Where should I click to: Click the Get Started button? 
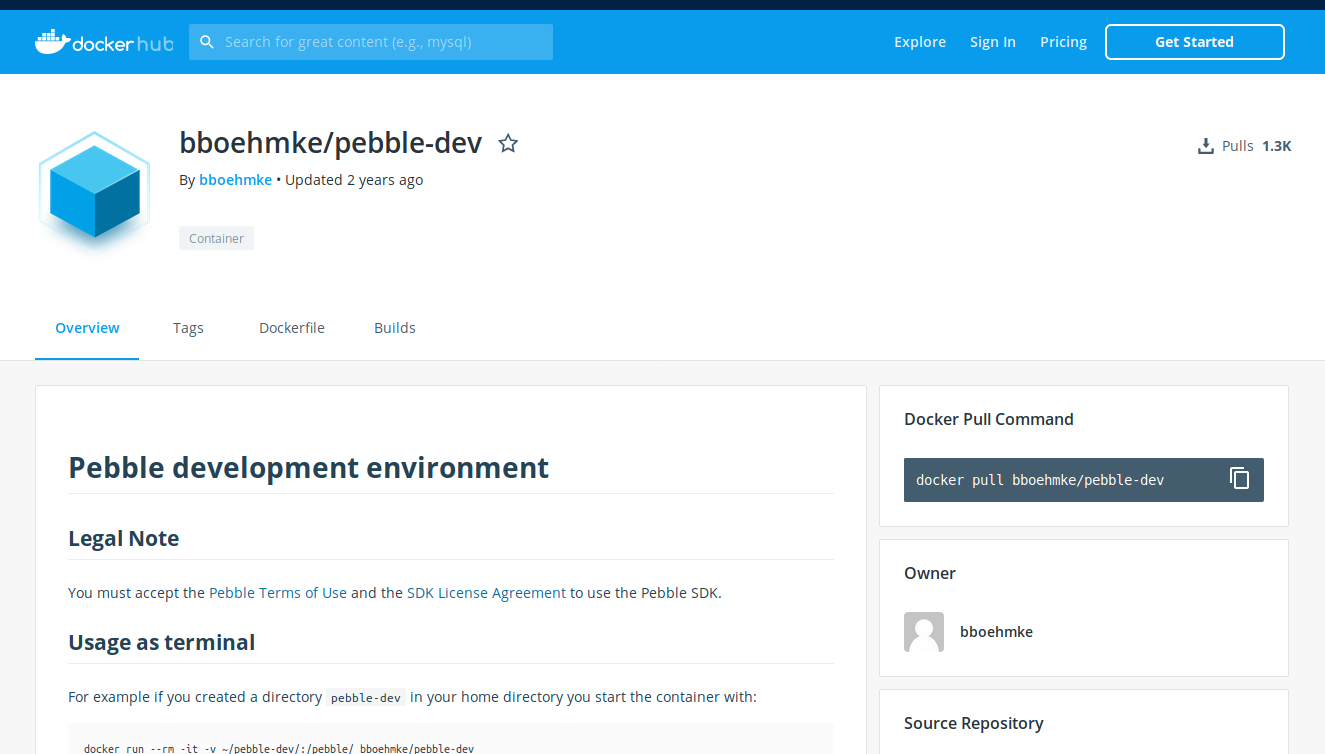1194,42
